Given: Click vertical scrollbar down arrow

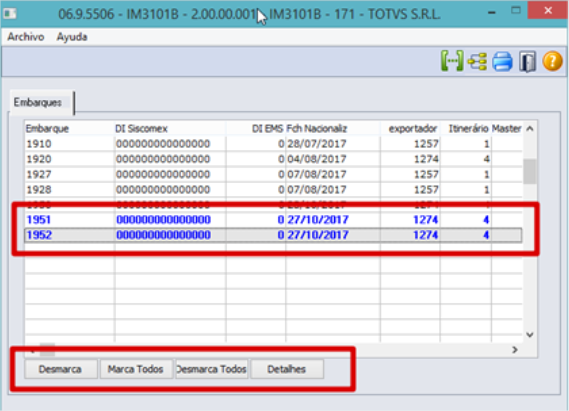Looking at the screenshot, I should 530,334.
